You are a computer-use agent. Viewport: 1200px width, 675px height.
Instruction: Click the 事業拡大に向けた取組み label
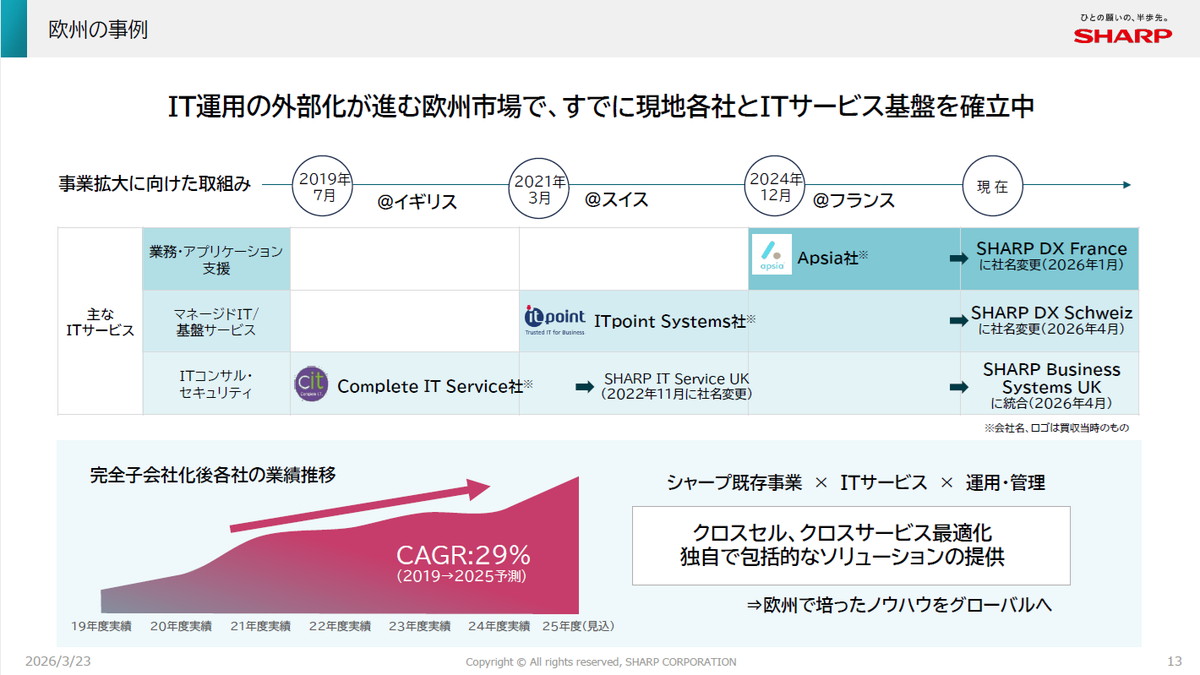click(x=154, y=184)
